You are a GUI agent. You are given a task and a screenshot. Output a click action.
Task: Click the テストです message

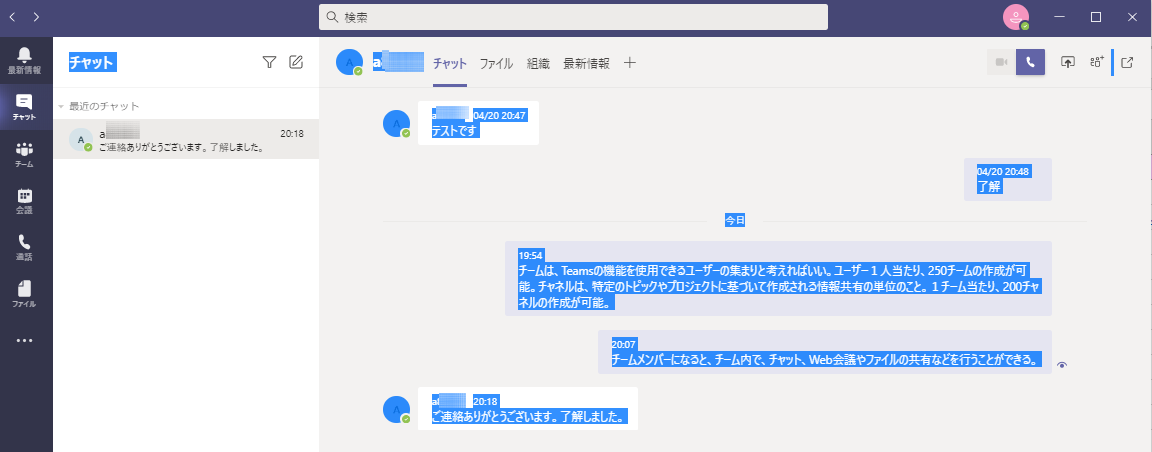pos(478,123)
